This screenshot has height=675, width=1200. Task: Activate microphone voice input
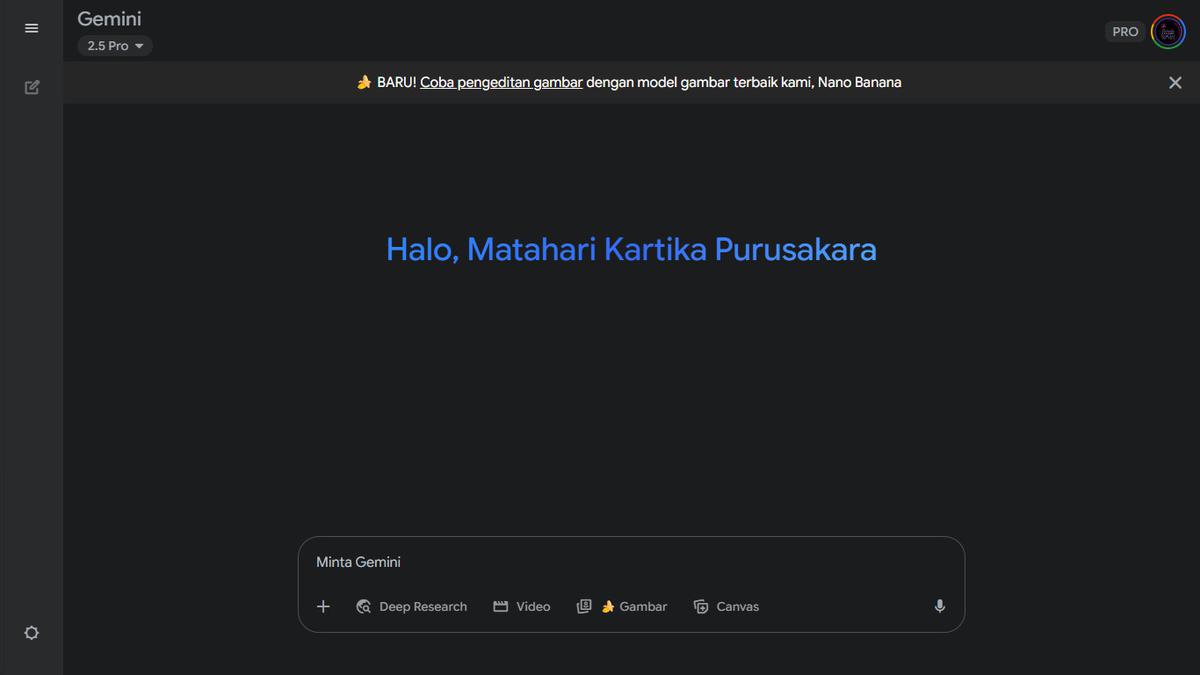click(x=939, y=606)
